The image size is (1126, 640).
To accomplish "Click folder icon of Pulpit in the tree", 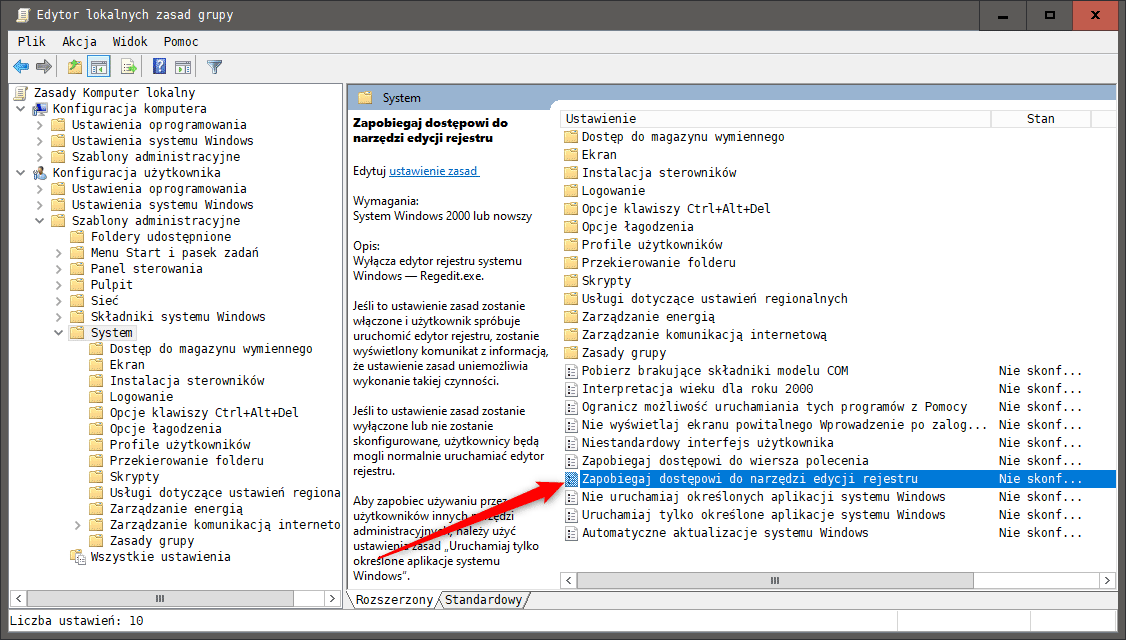I will [x=78, y=284].
